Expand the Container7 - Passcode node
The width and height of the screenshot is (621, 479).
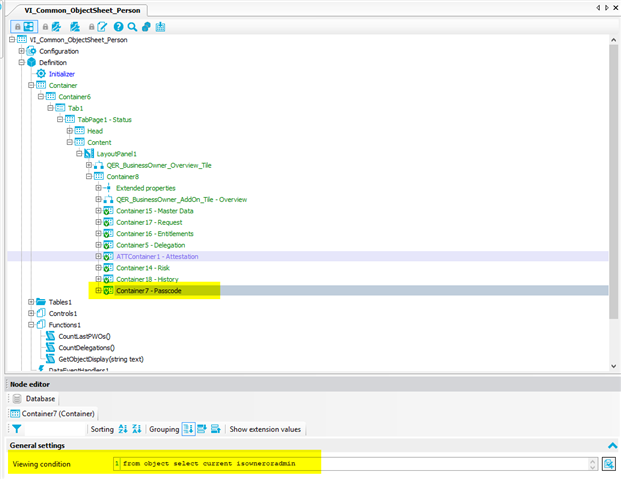98,290
